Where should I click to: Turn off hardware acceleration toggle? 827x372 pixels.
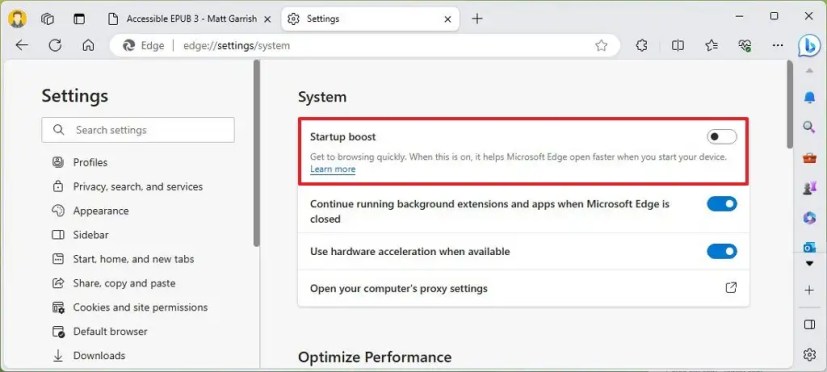722,252
